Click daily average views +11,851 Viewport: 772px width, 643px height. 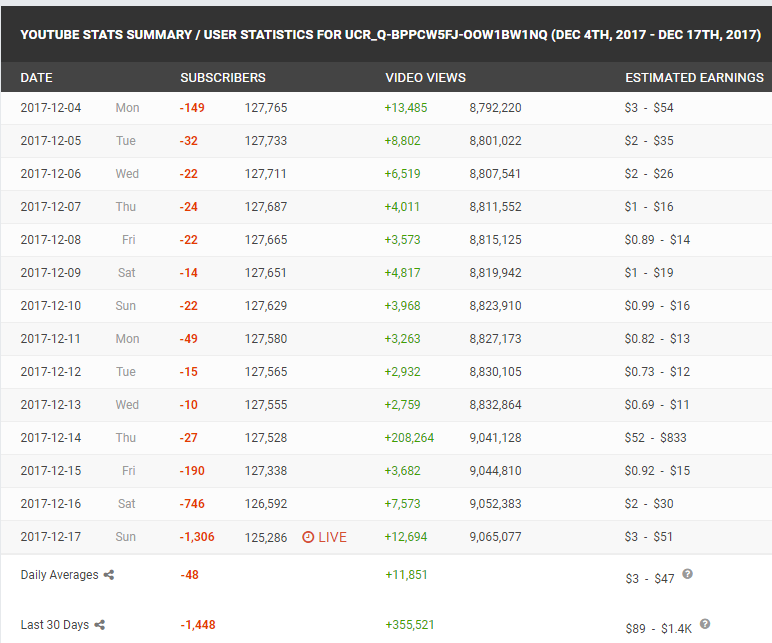pyautogui.click(x=406, y=575)
